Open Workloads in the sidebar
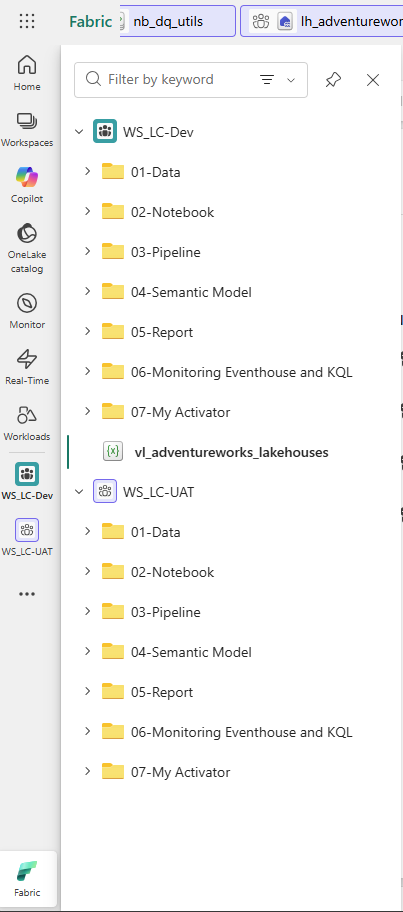This screenshot has height=912, width=403. coord(27,423)
